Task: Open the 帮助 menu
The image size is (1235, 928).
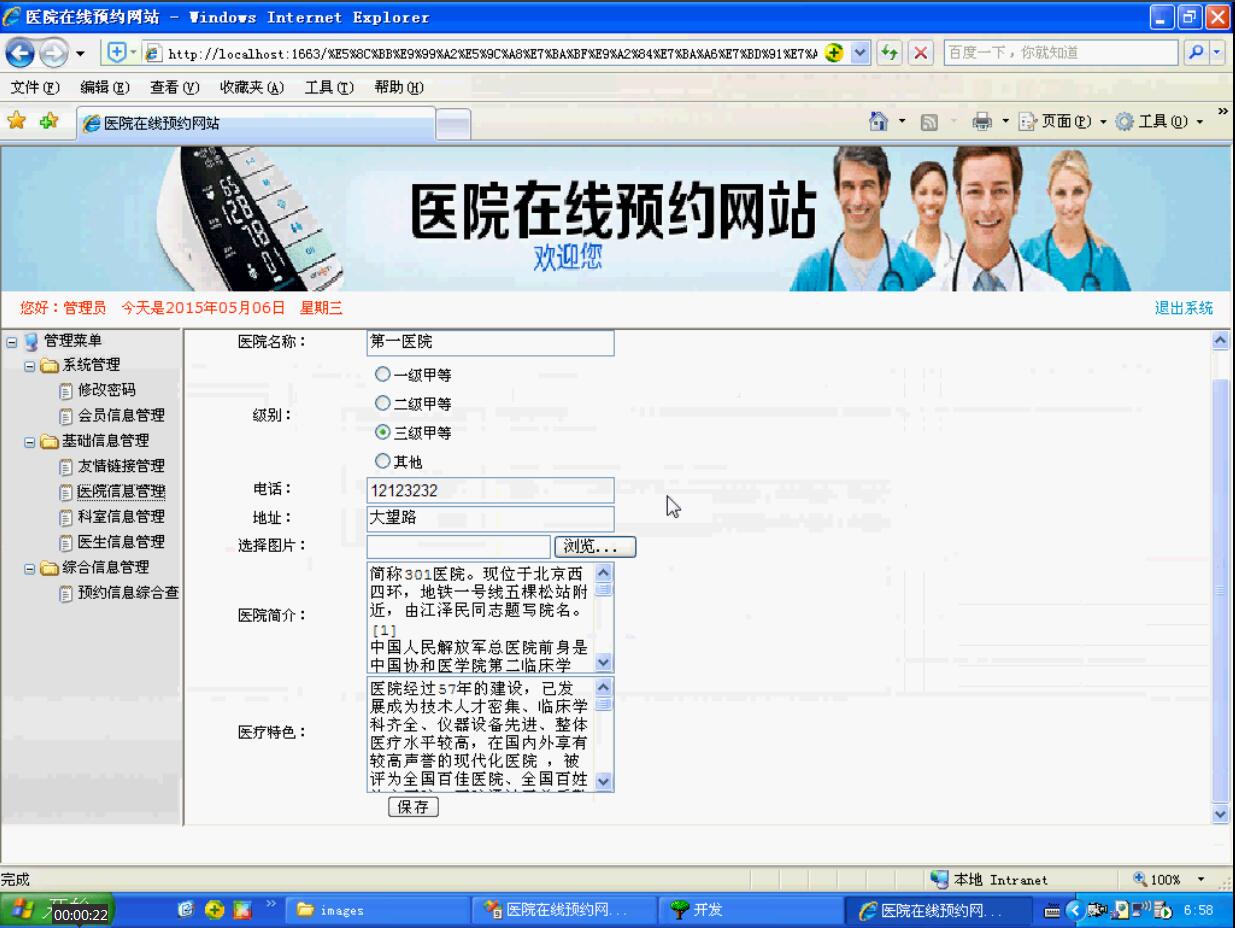Action: pos(400,88)
